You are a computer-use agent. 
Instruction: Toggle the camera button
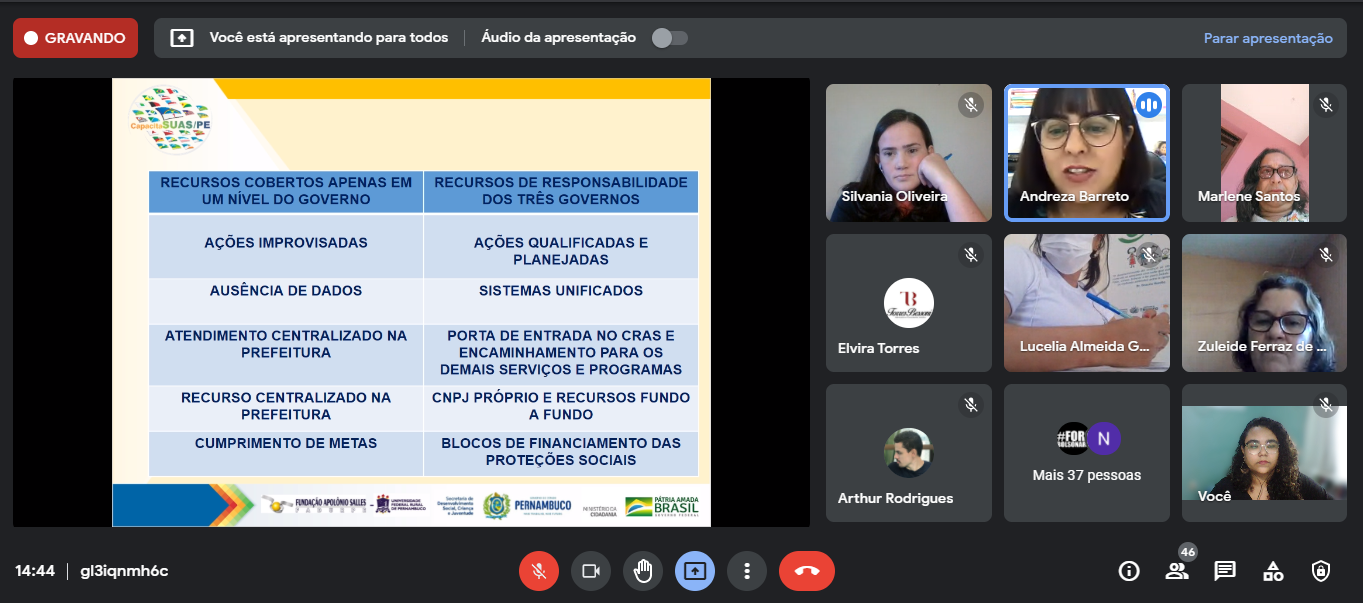590,571
